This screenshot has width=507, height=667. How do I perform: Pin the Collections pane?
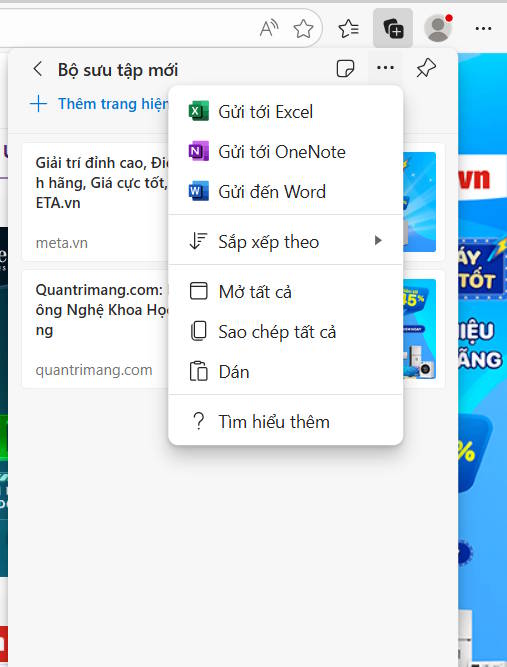tap(426, 68)
